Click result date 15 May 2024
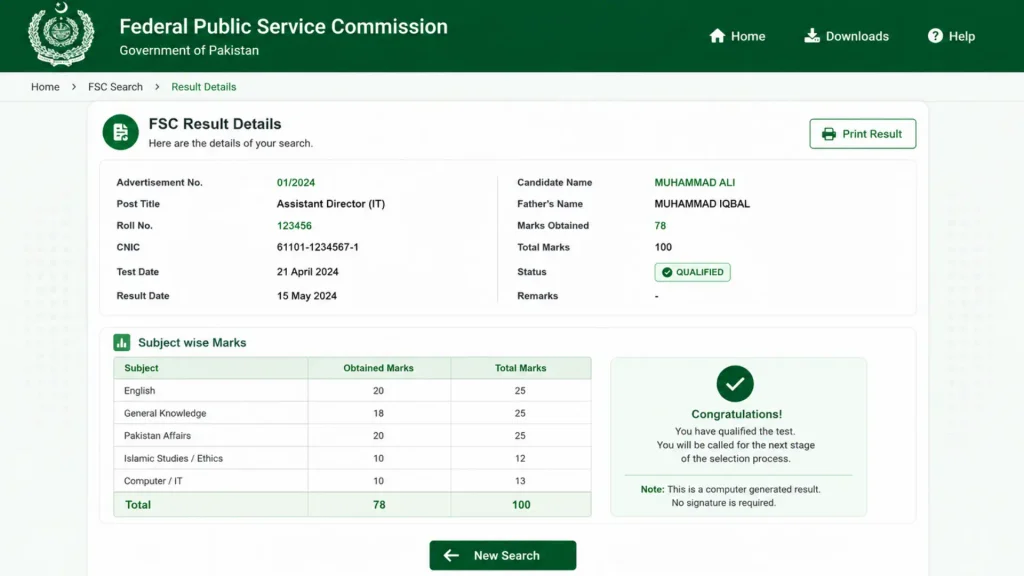 point(307,296)
